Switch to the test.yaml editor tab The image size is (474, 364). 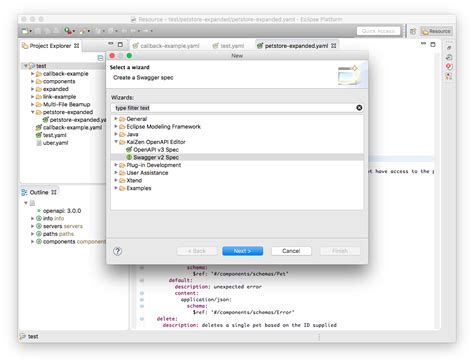point(228,46)
